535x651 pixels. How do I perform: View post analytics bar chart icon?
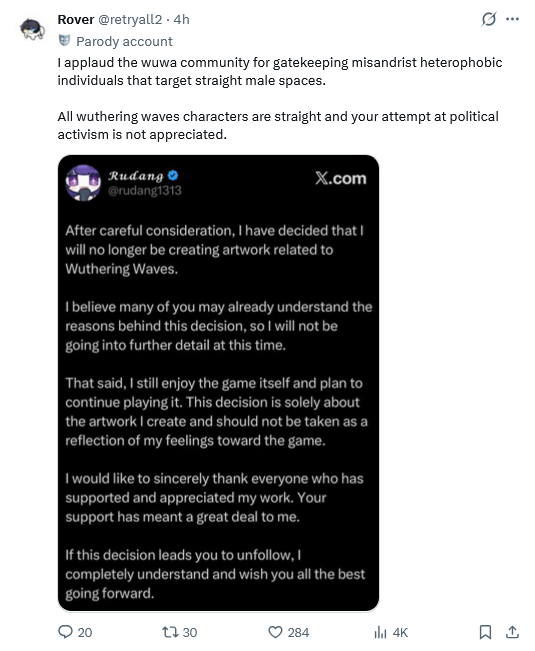point(380,632)
